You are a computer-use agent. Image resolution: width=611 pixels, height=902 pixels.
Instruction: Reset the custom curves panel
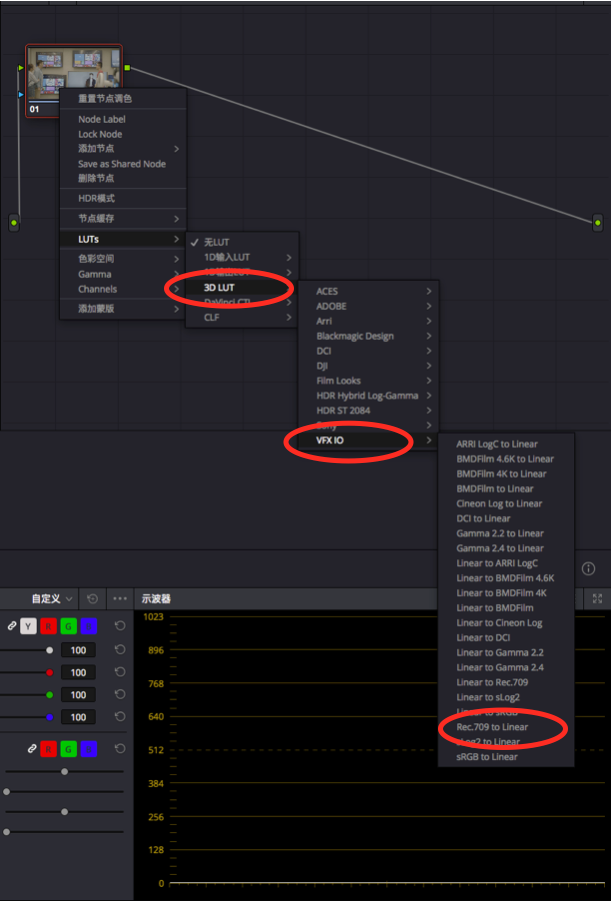[92, 598]
